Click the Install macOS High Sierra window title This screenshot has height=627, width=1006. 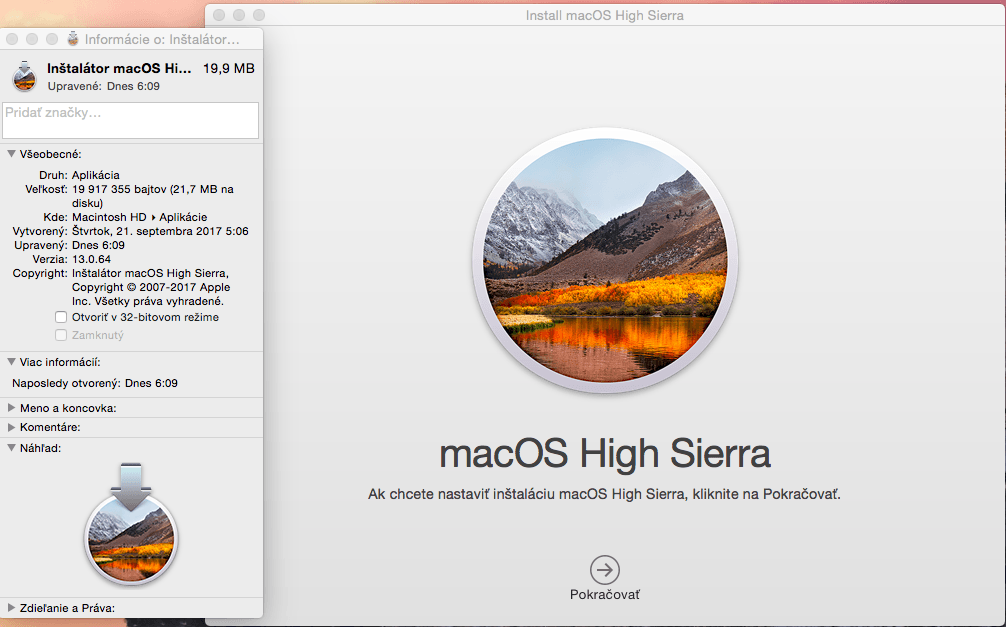coord(604,15)
